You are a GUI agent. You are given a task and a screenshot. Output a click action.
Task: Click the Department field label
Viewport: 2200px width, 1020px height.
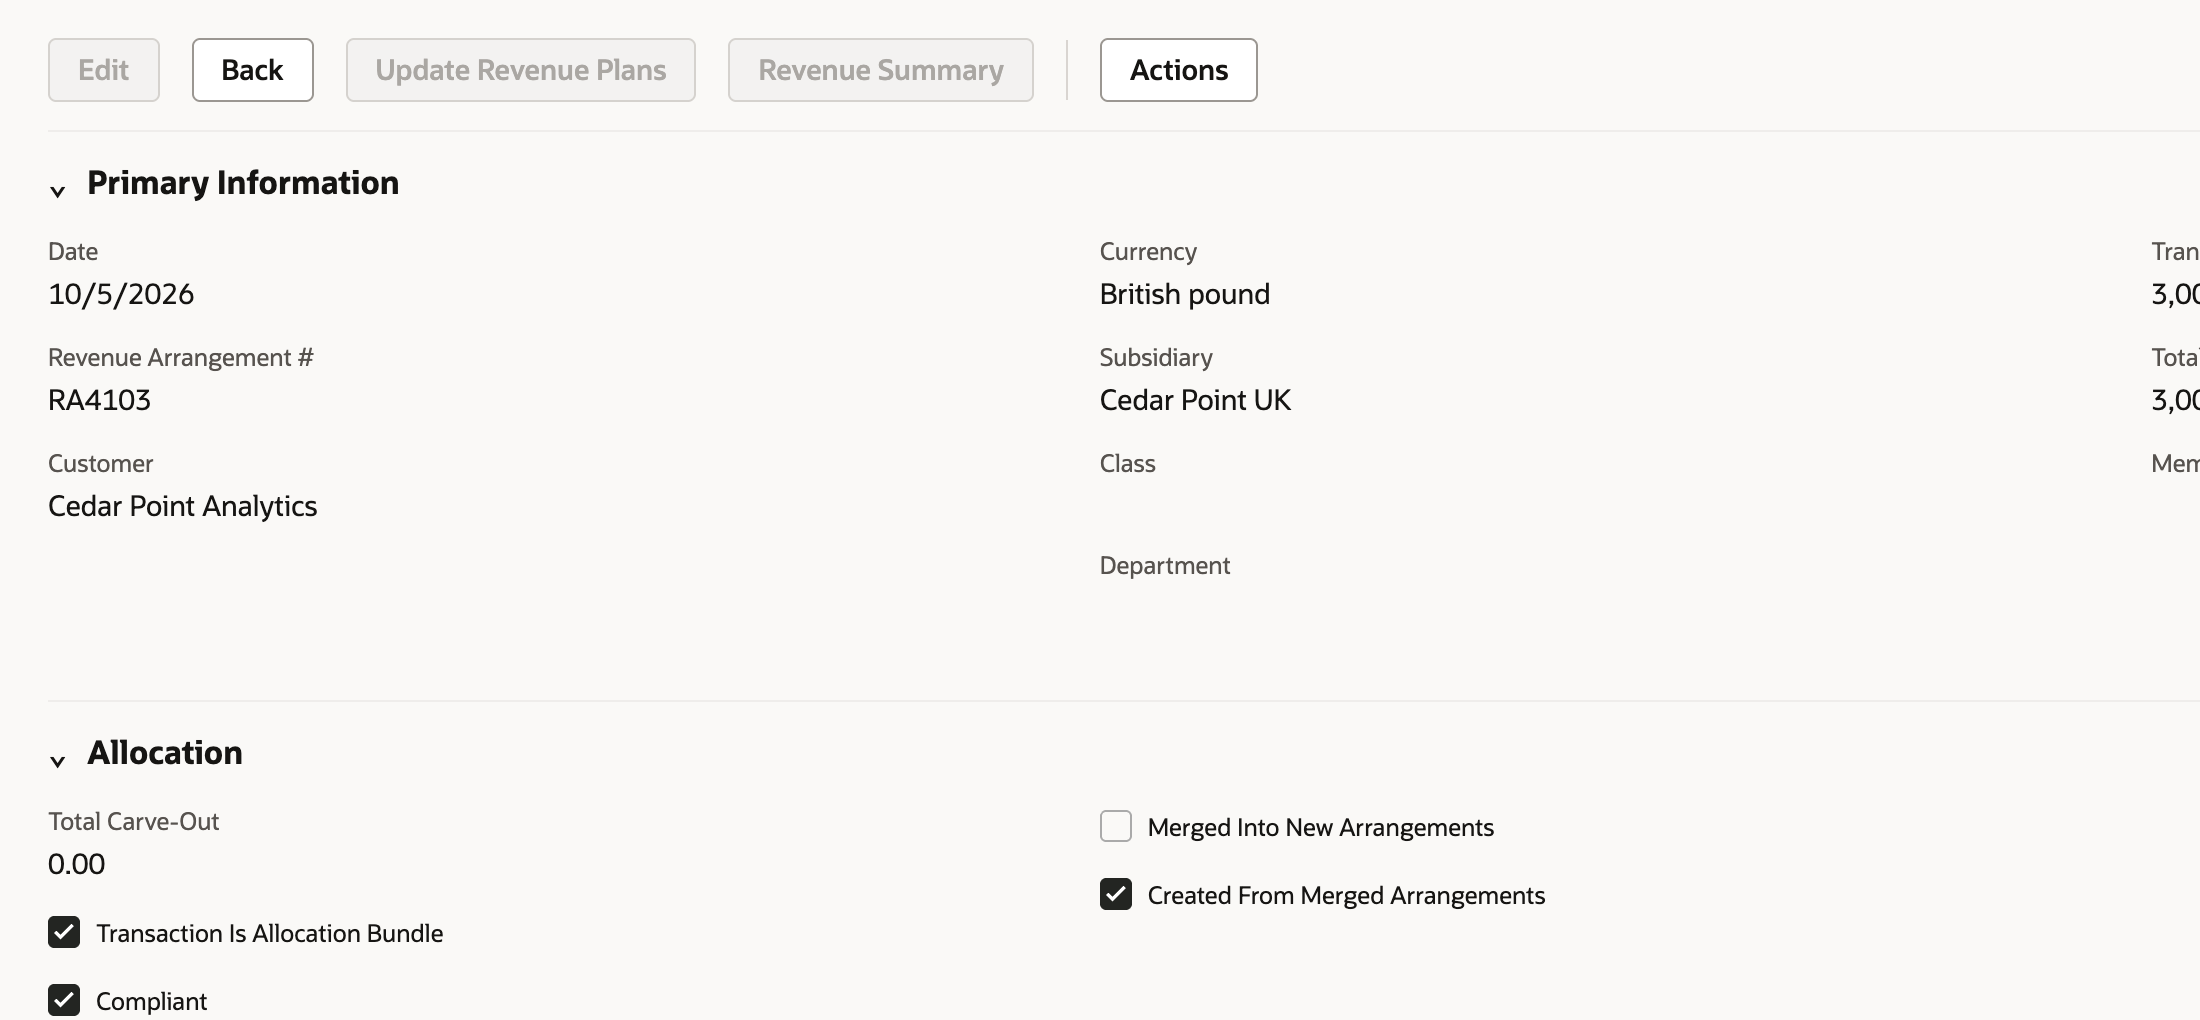[x=1165, y=566]
